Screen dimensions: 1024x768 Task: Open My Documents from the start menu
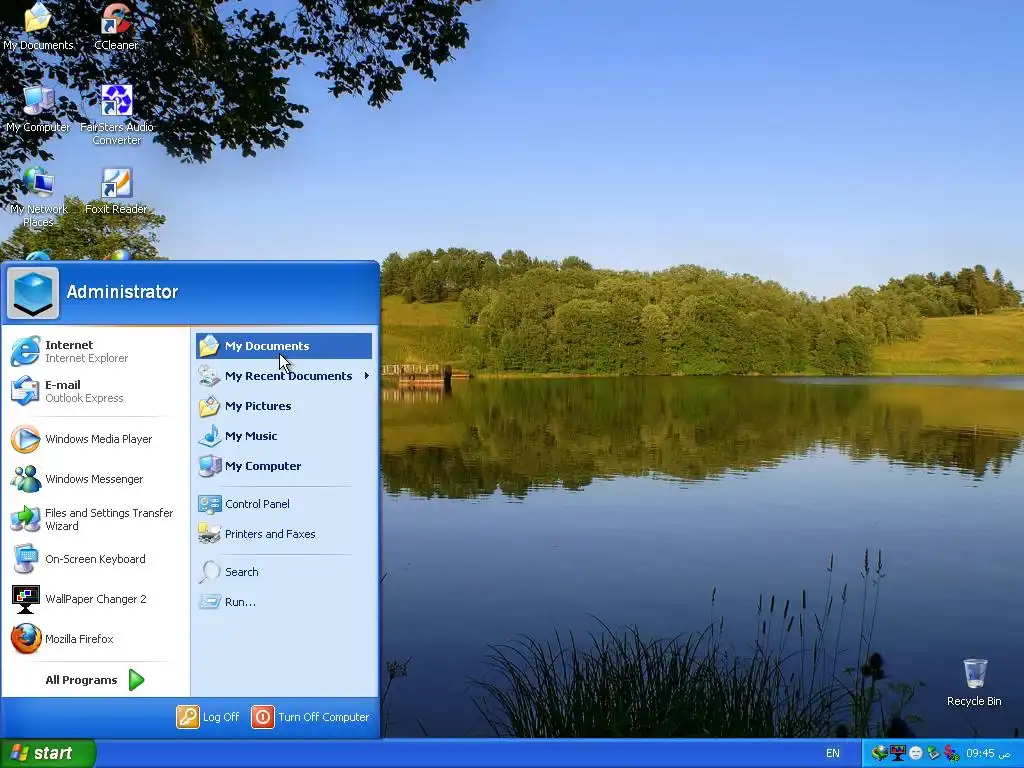click(283, 346)
